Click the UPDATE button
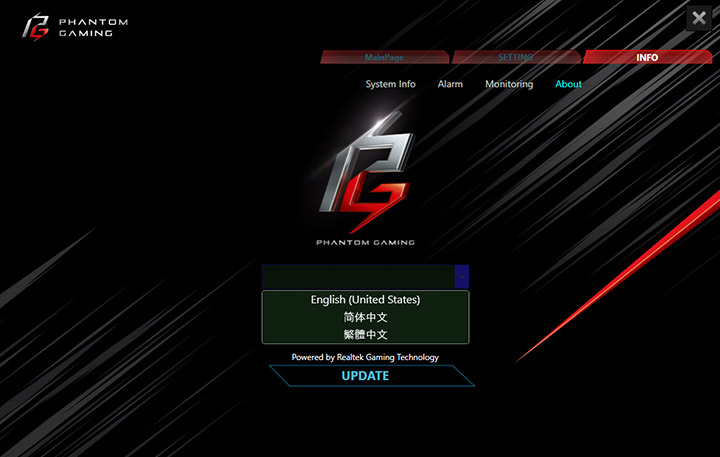The image size is (720, 457). click(x=371, y=376)
